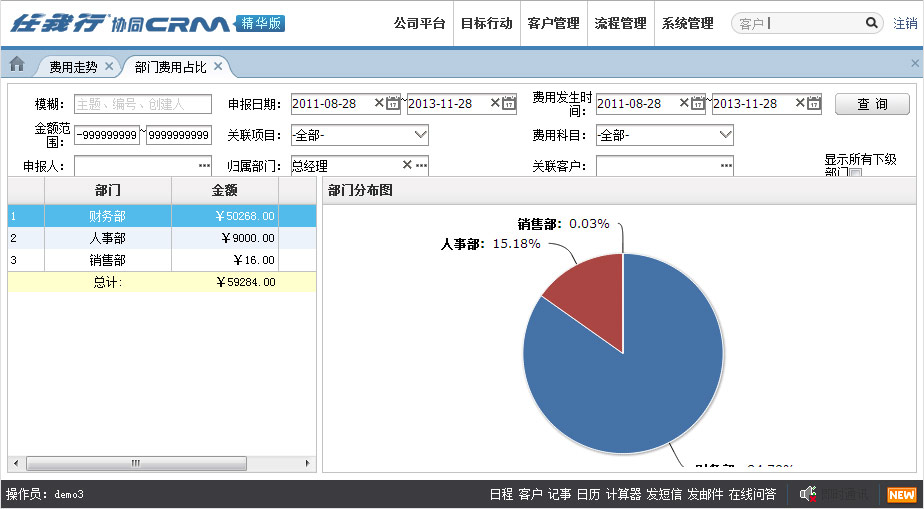Image resolution: width=924 pixels, height=509 pixels.
Task: Open calendar picker for 申报日期 start date
Action: (393, 104)
